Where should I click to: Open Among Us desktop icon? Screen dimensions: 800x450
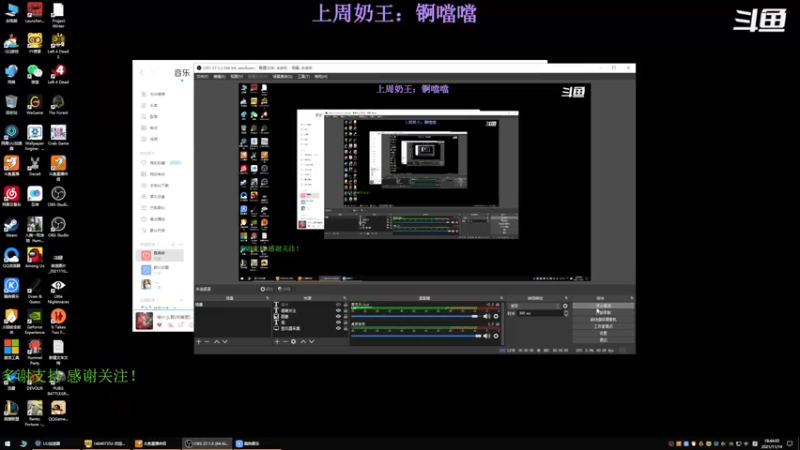click(x=35, y=258)
